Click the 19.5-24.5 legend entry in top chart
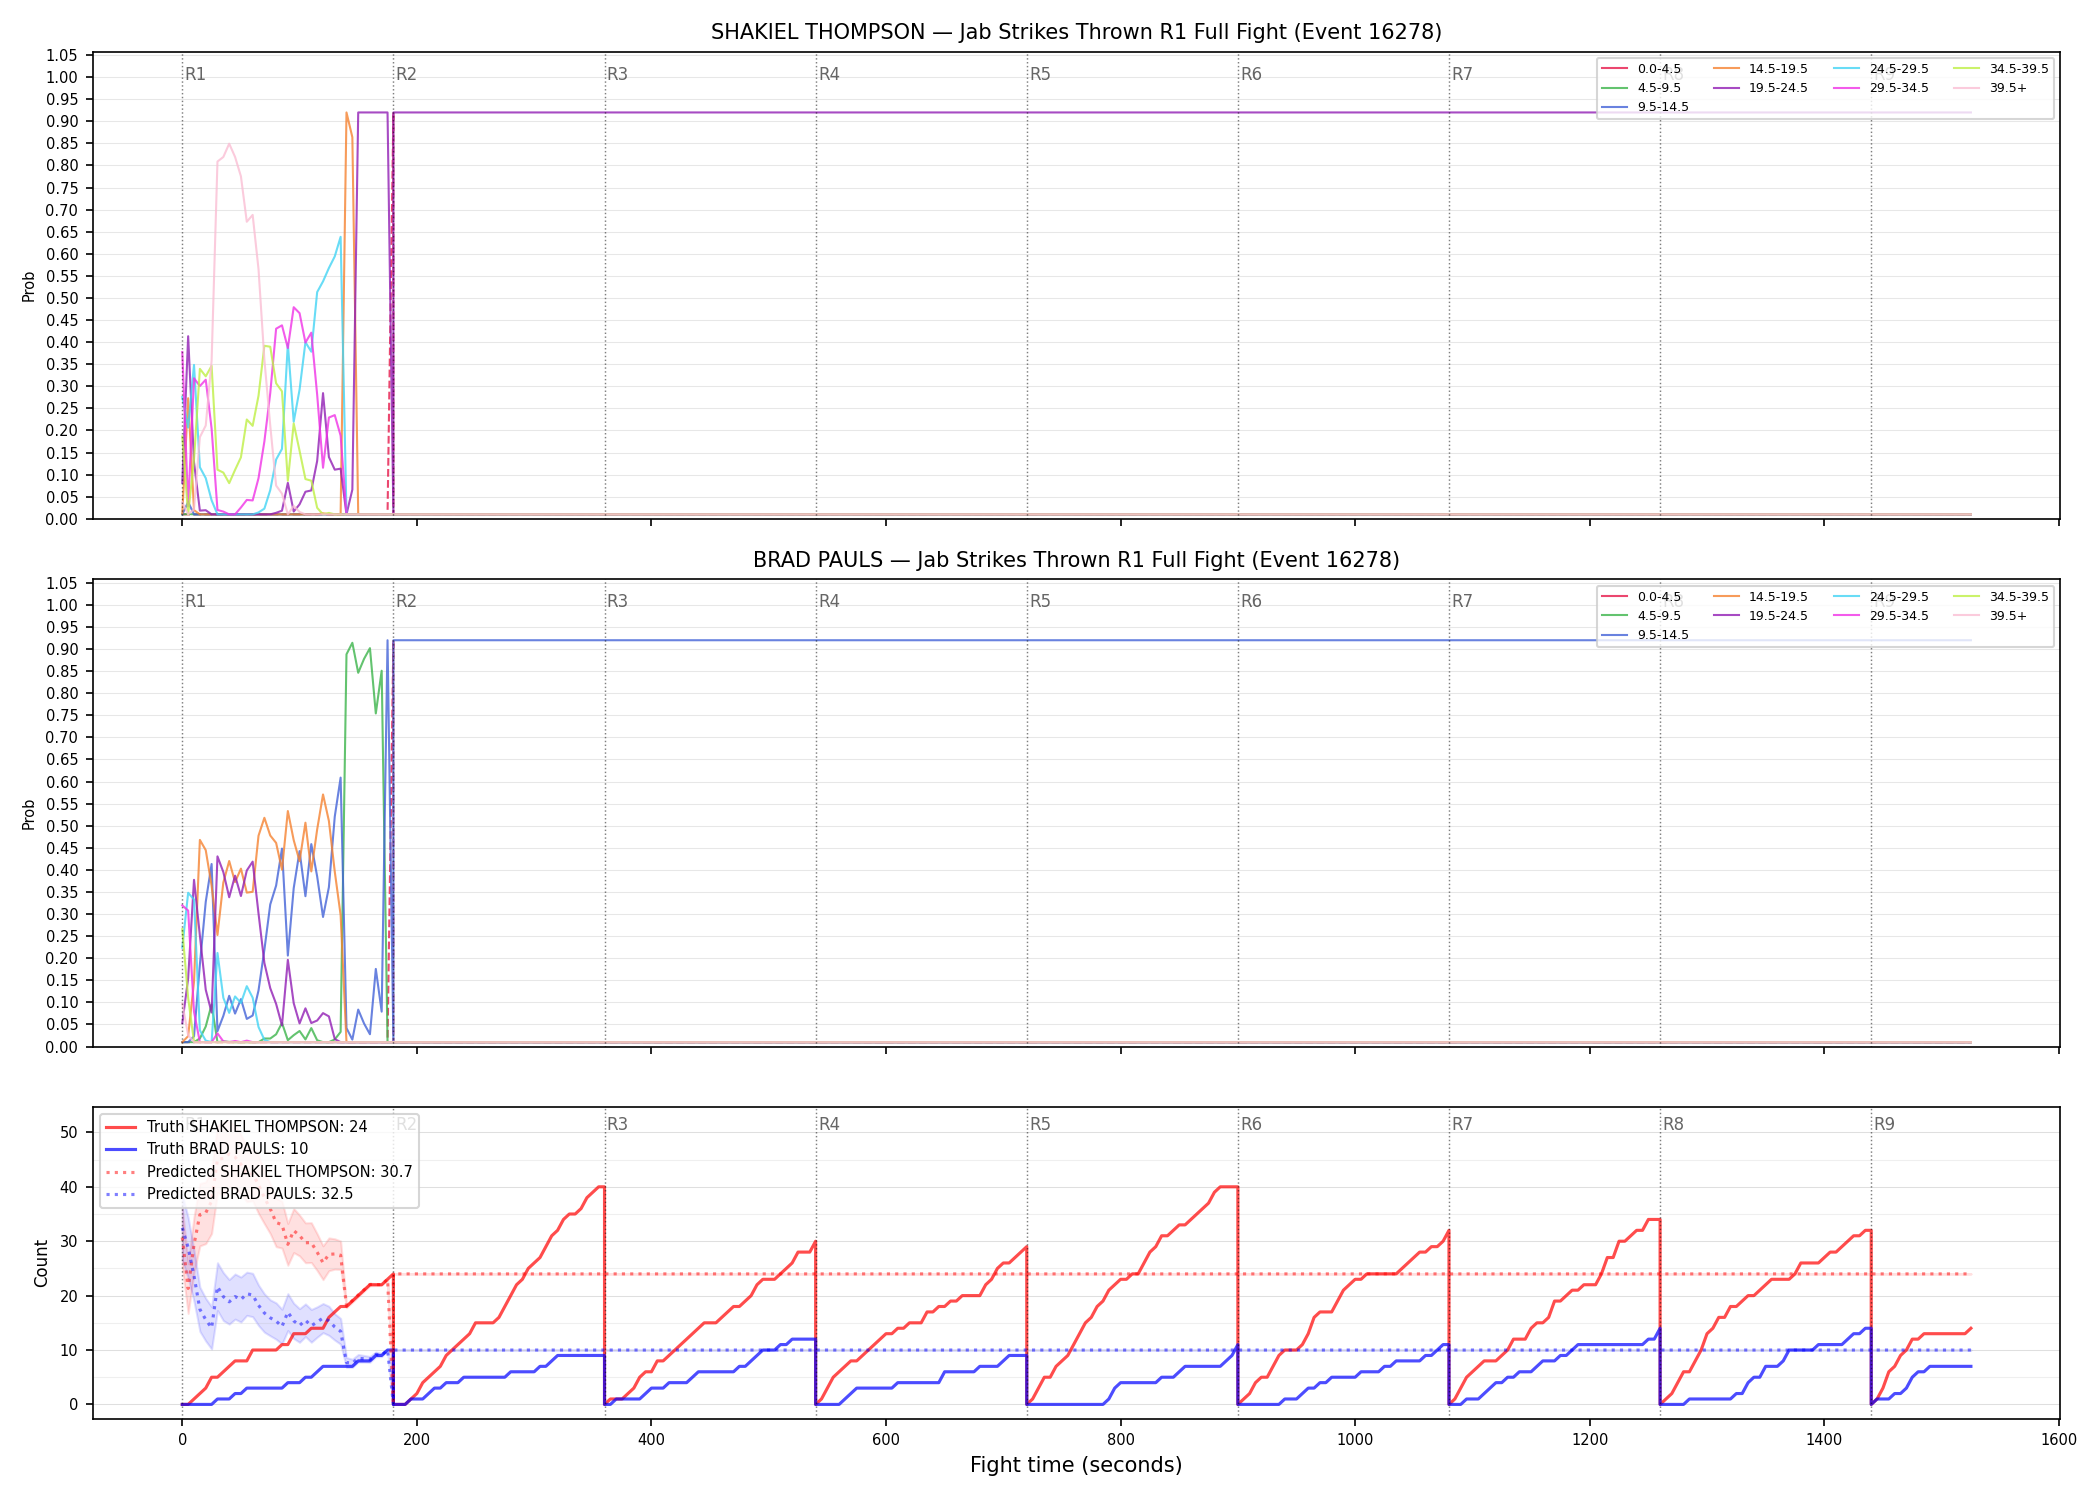The image size is (2100, 1500). click(1760, 88)
